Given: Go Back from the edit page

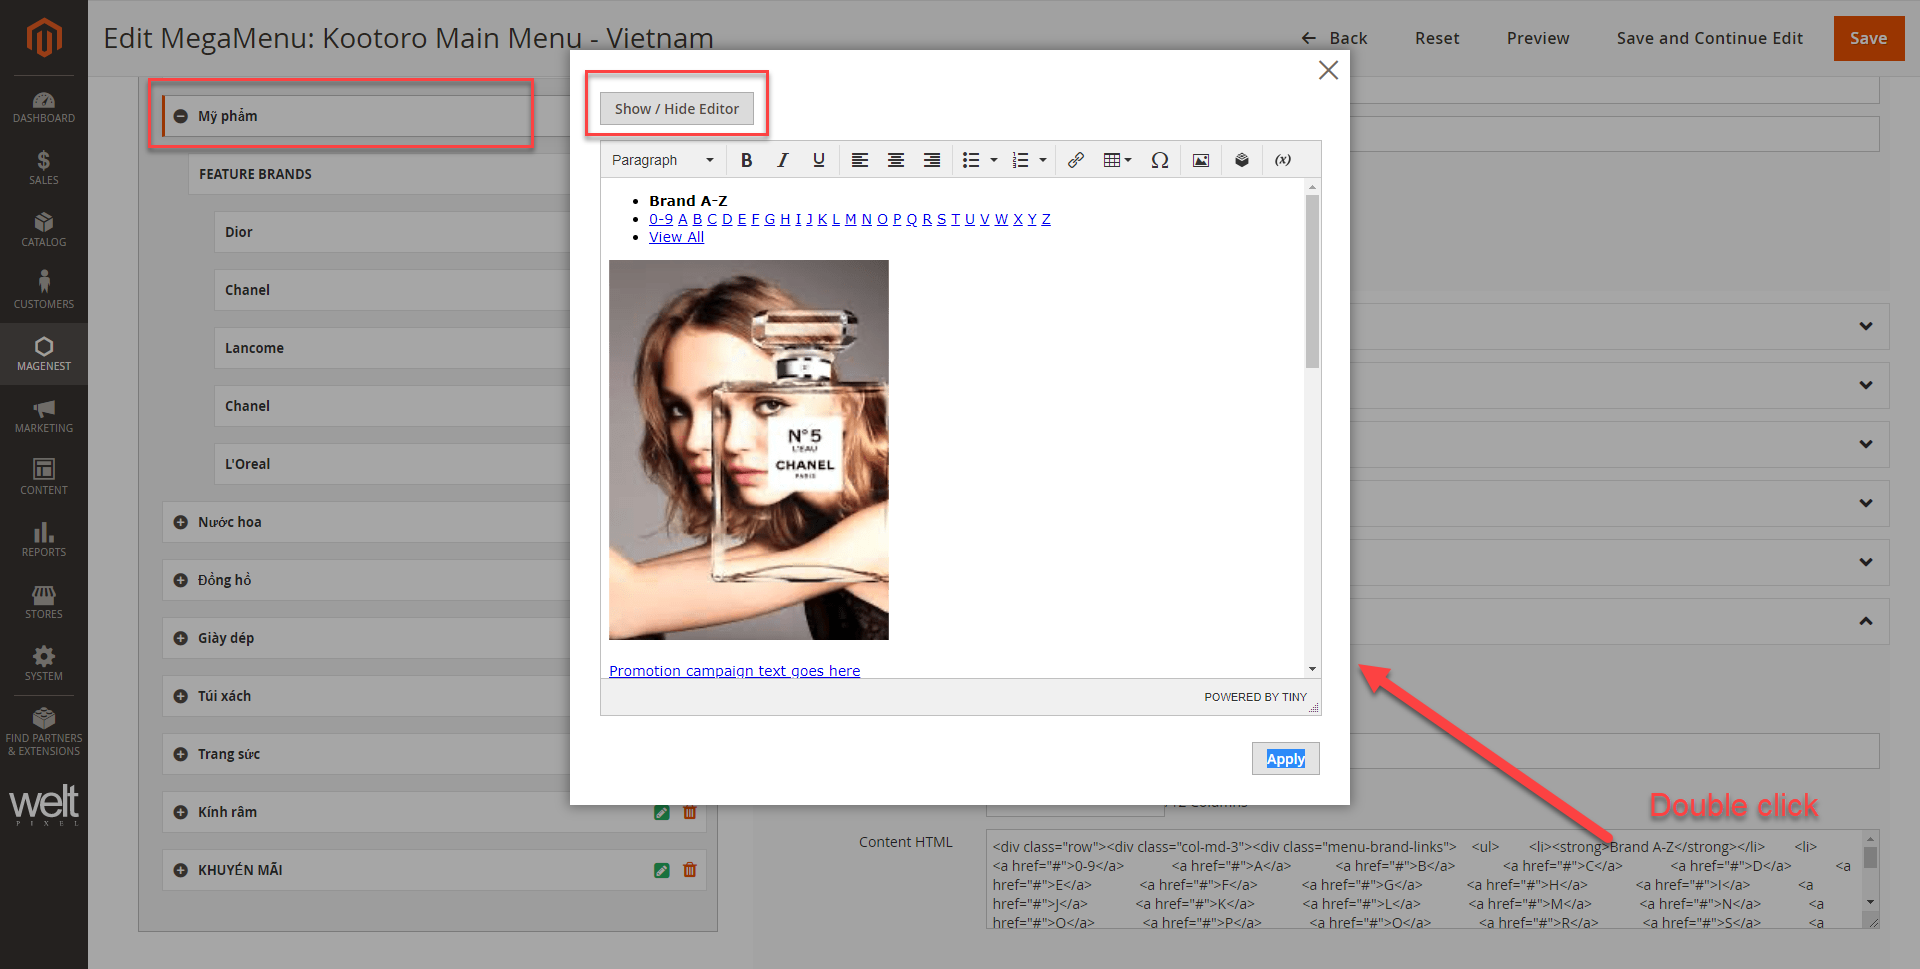Looking at the screenshot, I should click(1334, 38).
